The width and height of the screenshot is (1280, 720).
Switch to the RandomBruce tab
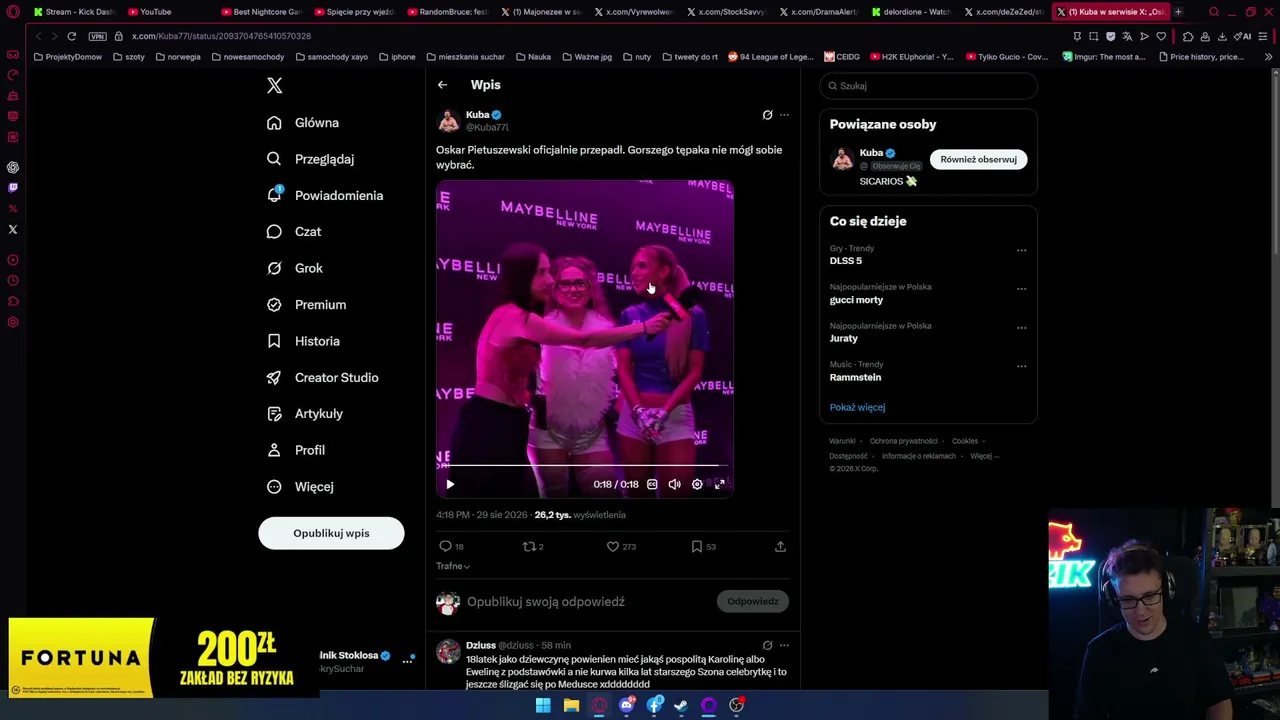tap(446, 12)
